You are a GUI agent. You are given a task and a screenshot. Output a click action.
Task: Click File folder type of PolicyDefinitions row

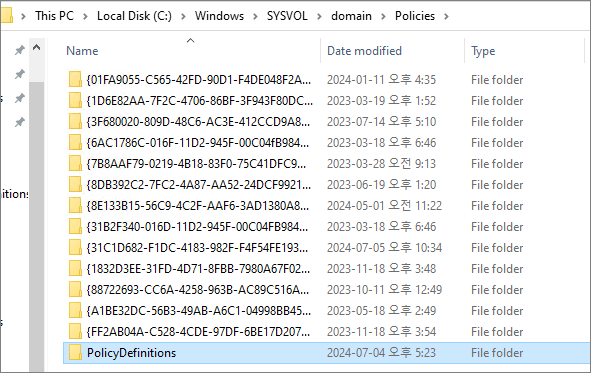(x=497, y=353)
